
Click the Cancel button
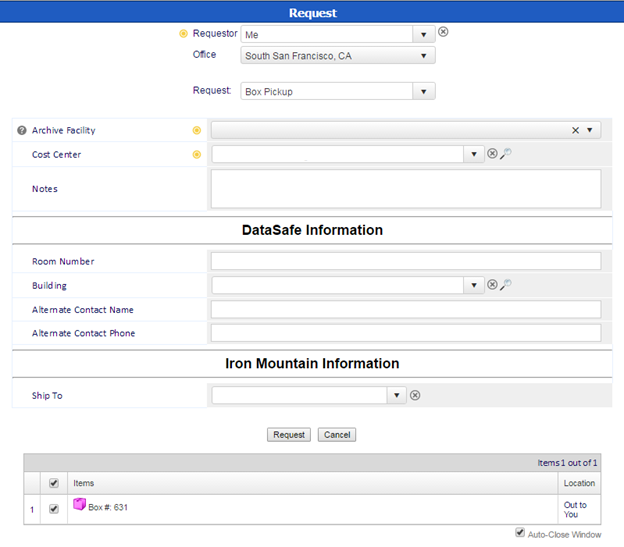coord(337,434)
